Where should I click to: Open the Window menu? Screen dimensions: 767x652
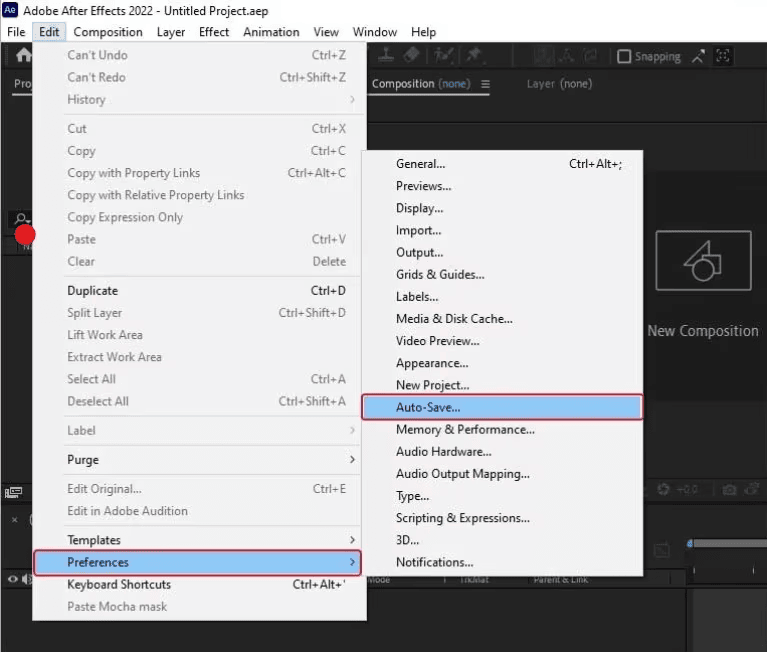click(375, 32)
